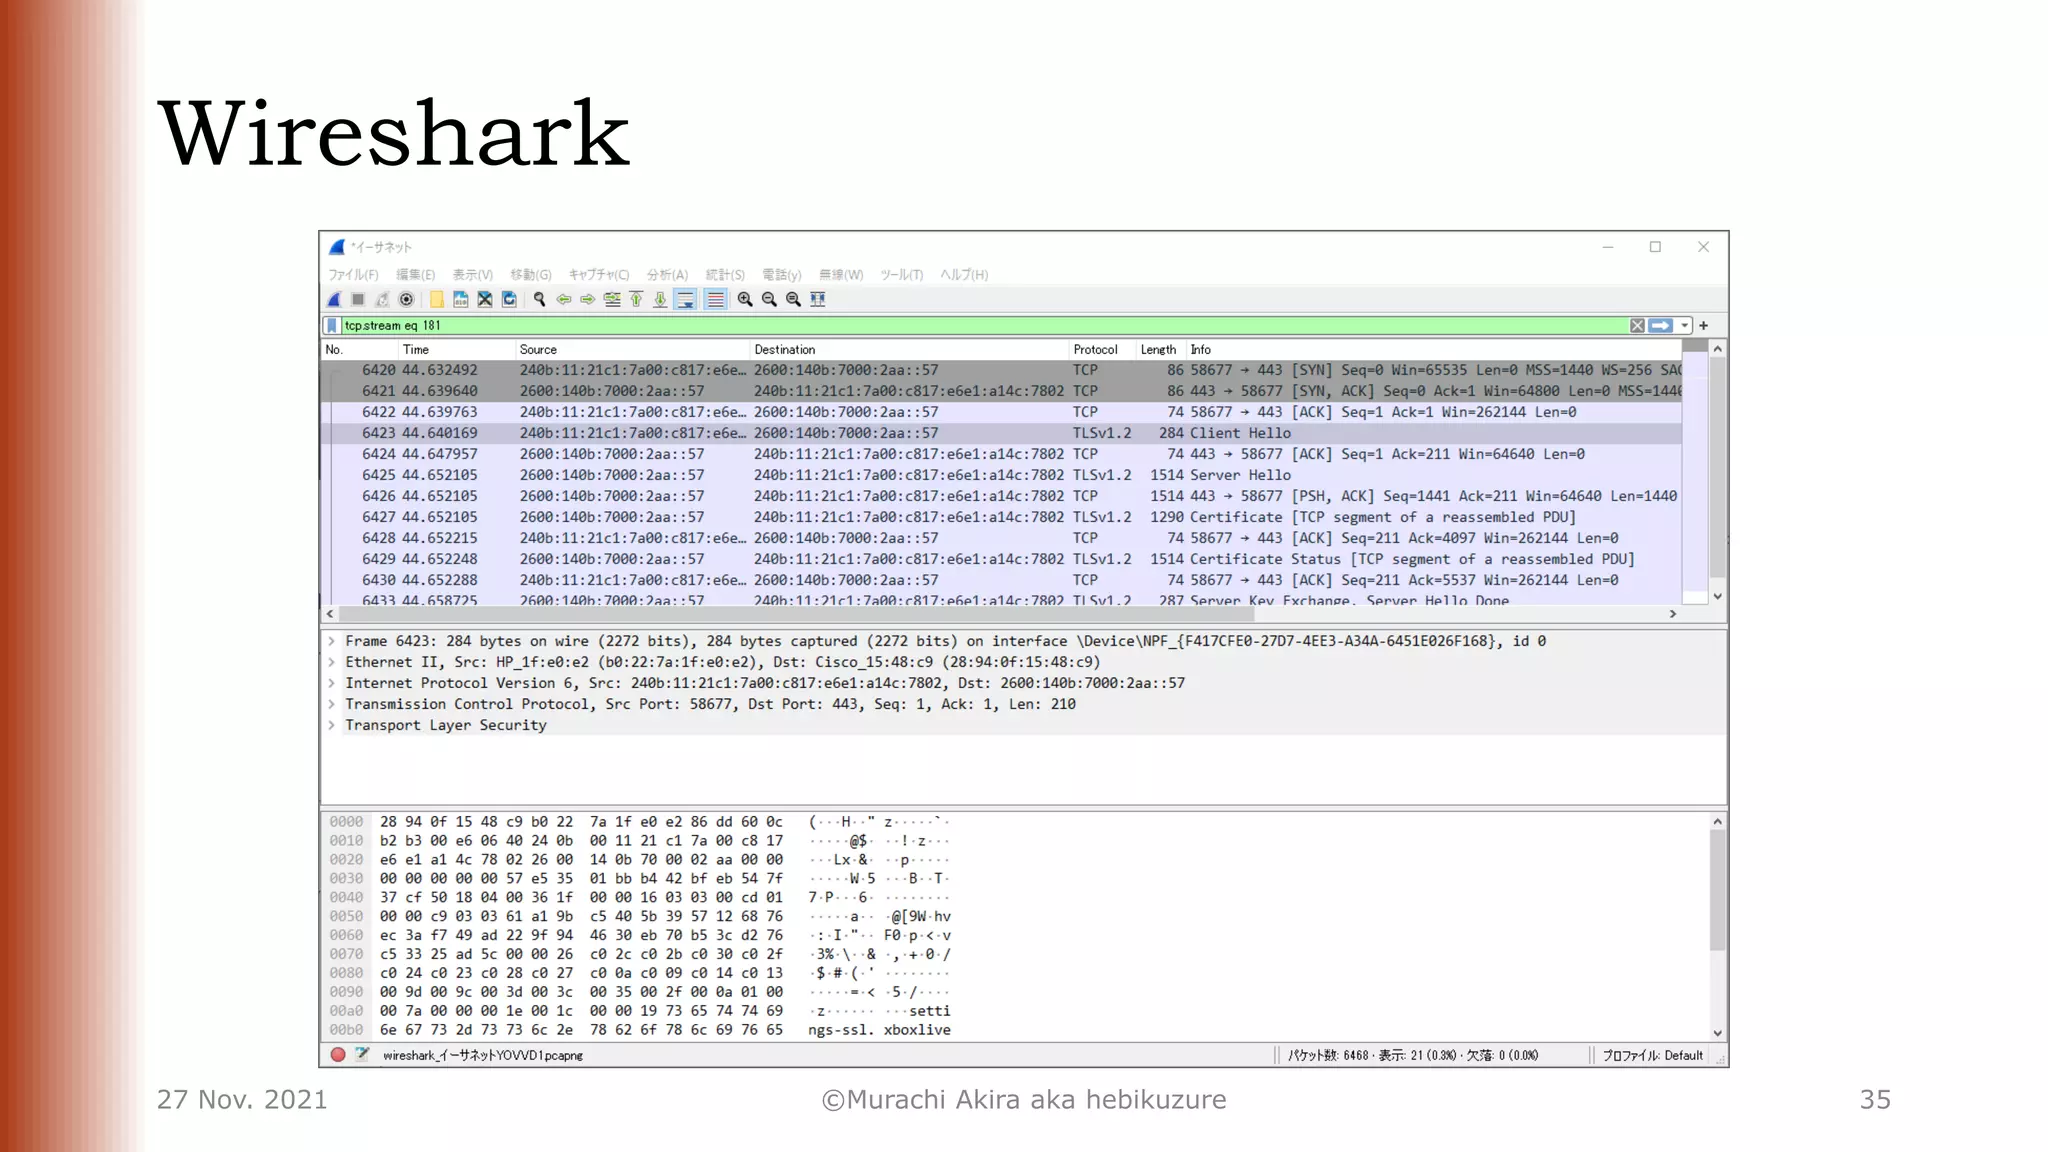The image size is (2048, 1152).
Task: Open 分析(A) menu
Action: point(667,274)
